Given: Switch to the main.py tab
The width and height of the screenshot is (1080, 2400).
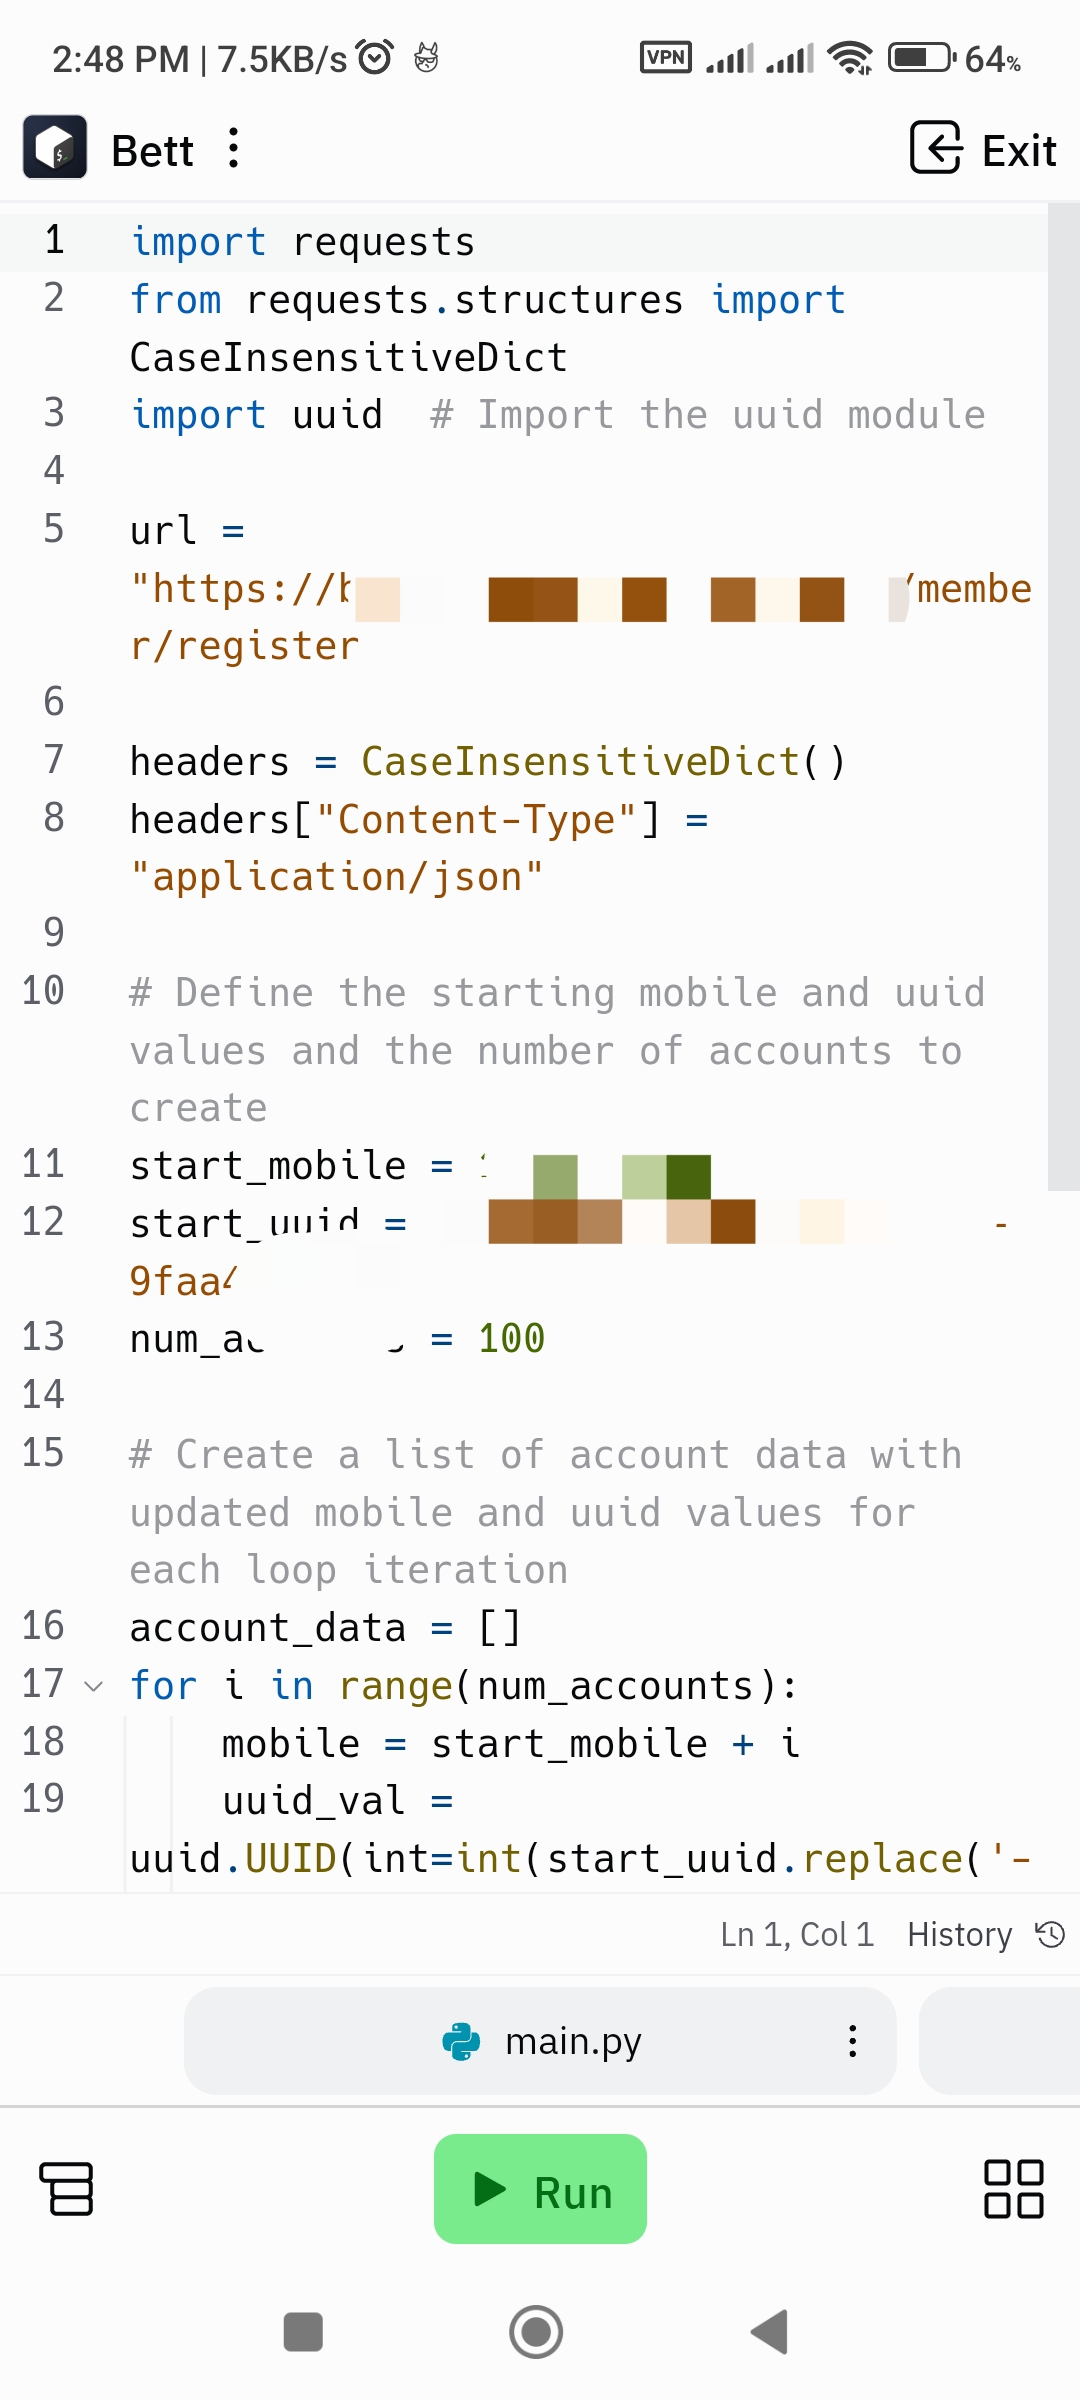Looking at the screenshot, I should (570, 2040).
